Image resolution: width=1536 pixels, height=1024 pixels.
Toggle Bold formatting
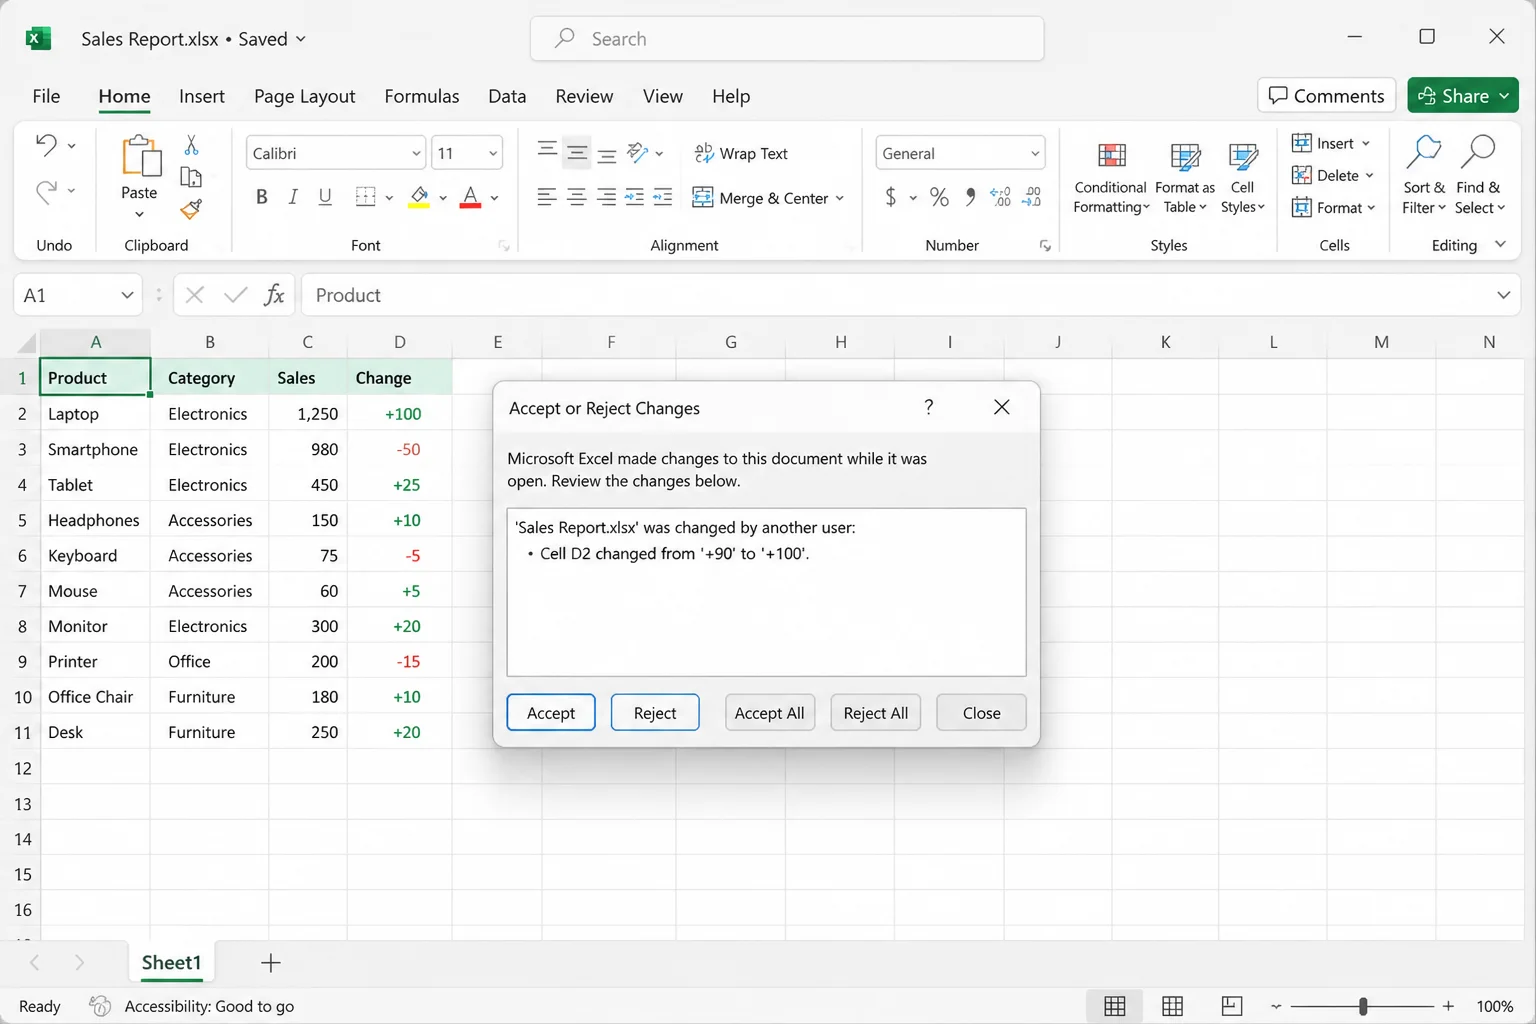coord(262,197)
